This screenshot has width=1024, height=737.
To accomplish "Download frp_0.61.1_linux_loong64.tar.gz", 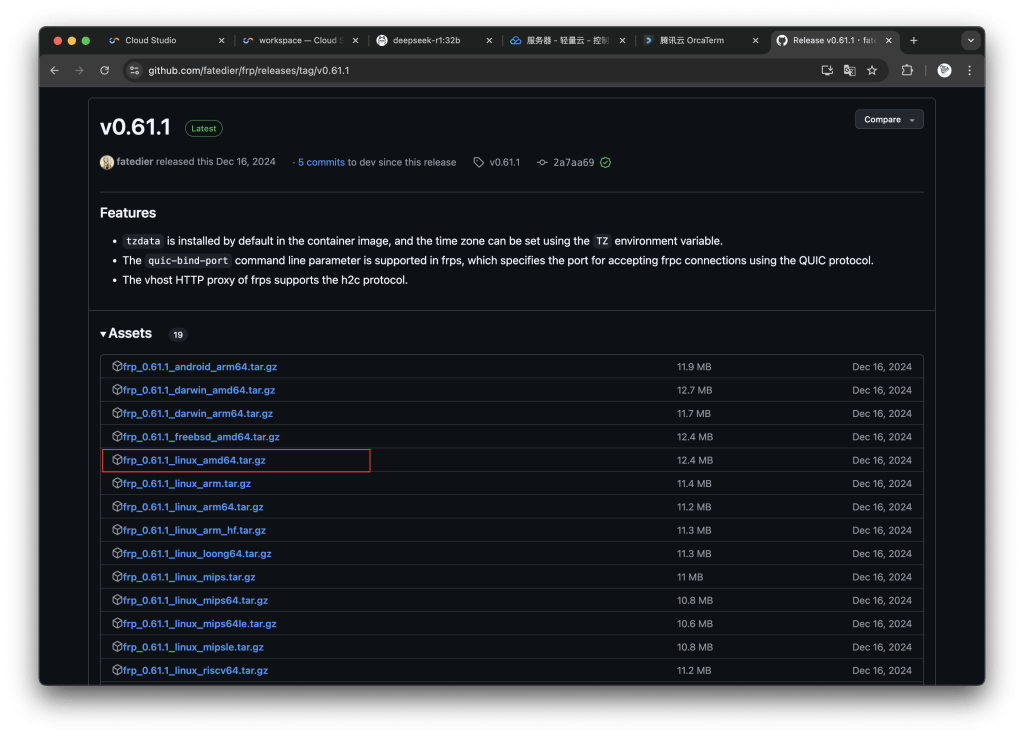I will tap(197, 554).
